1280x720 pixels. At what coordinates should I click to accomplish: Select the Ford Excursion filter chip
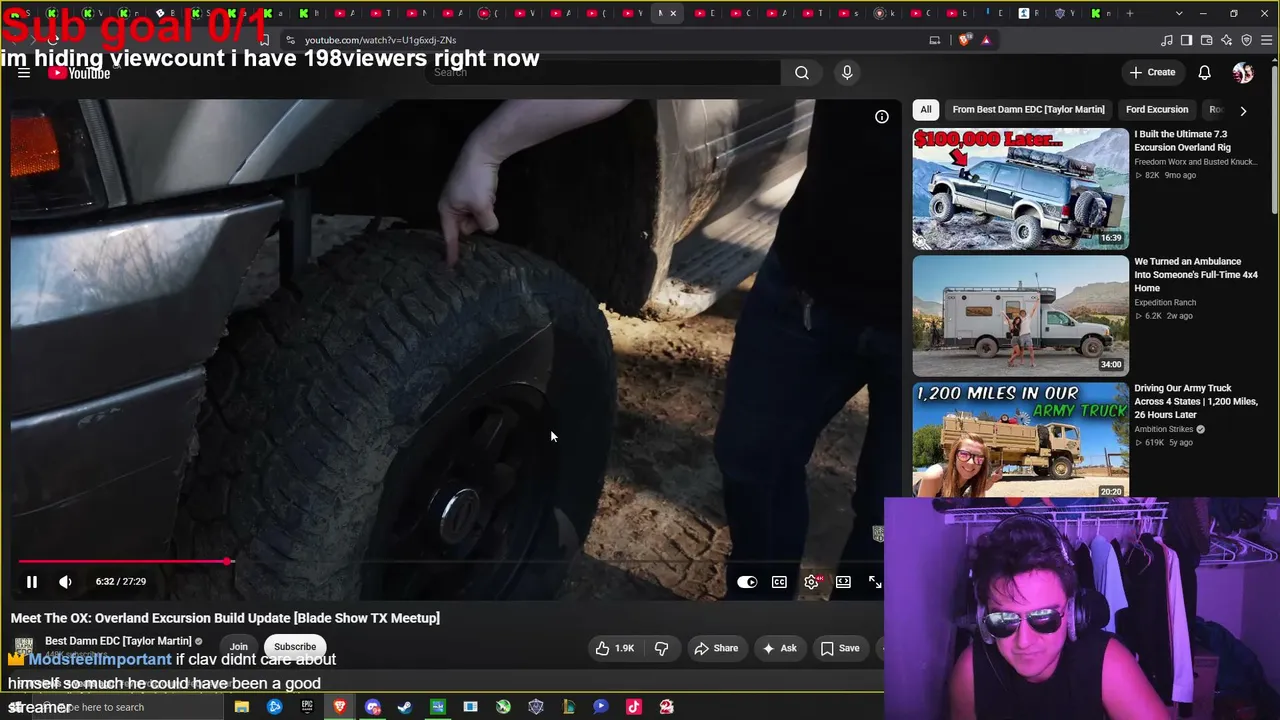[x=1157, y=110]
